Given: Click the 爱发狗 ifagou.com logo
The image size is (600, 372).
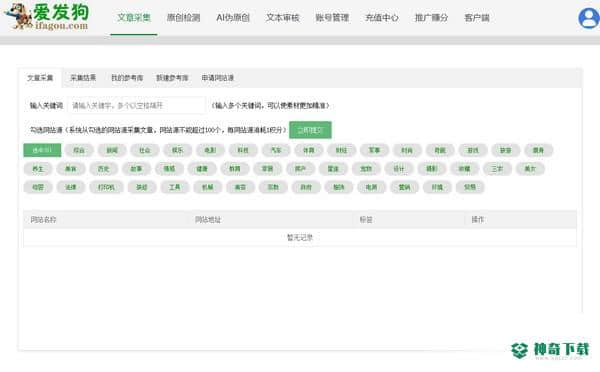Looking at the screenshot, I should pos(47,17).
